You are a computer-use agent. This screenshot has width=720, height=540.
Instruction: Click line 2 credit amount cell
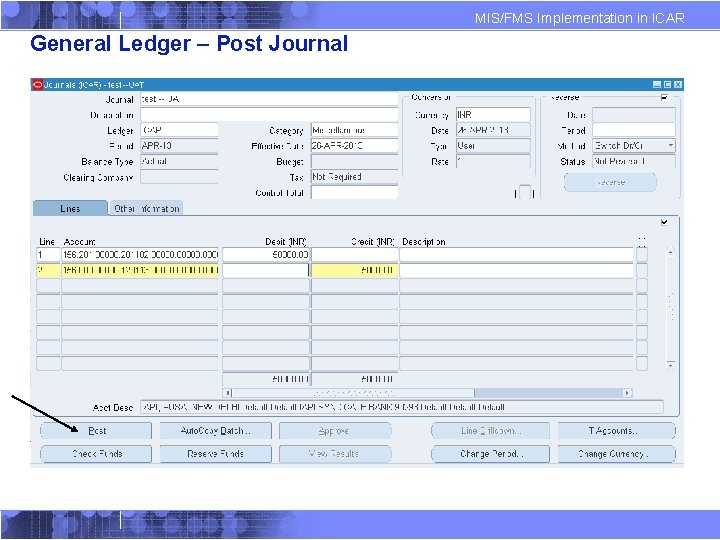354,270
